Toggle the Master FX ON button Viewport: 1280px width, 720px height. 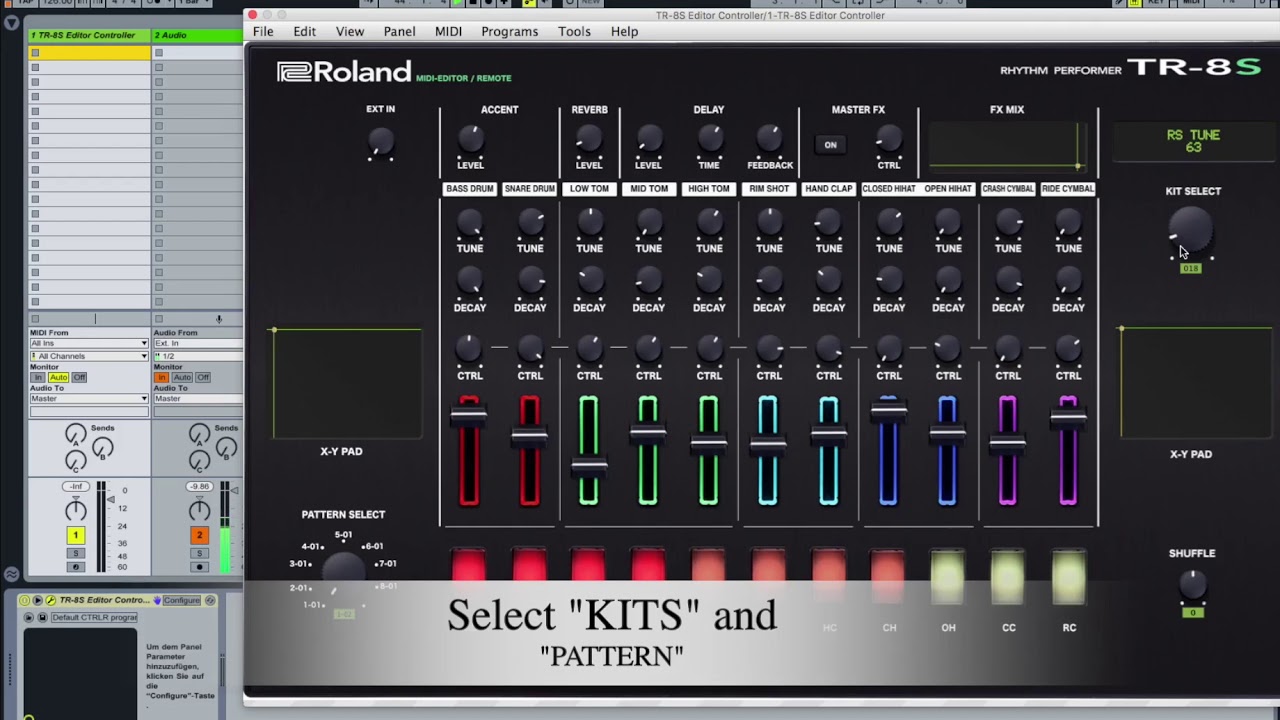pos(830,145)
